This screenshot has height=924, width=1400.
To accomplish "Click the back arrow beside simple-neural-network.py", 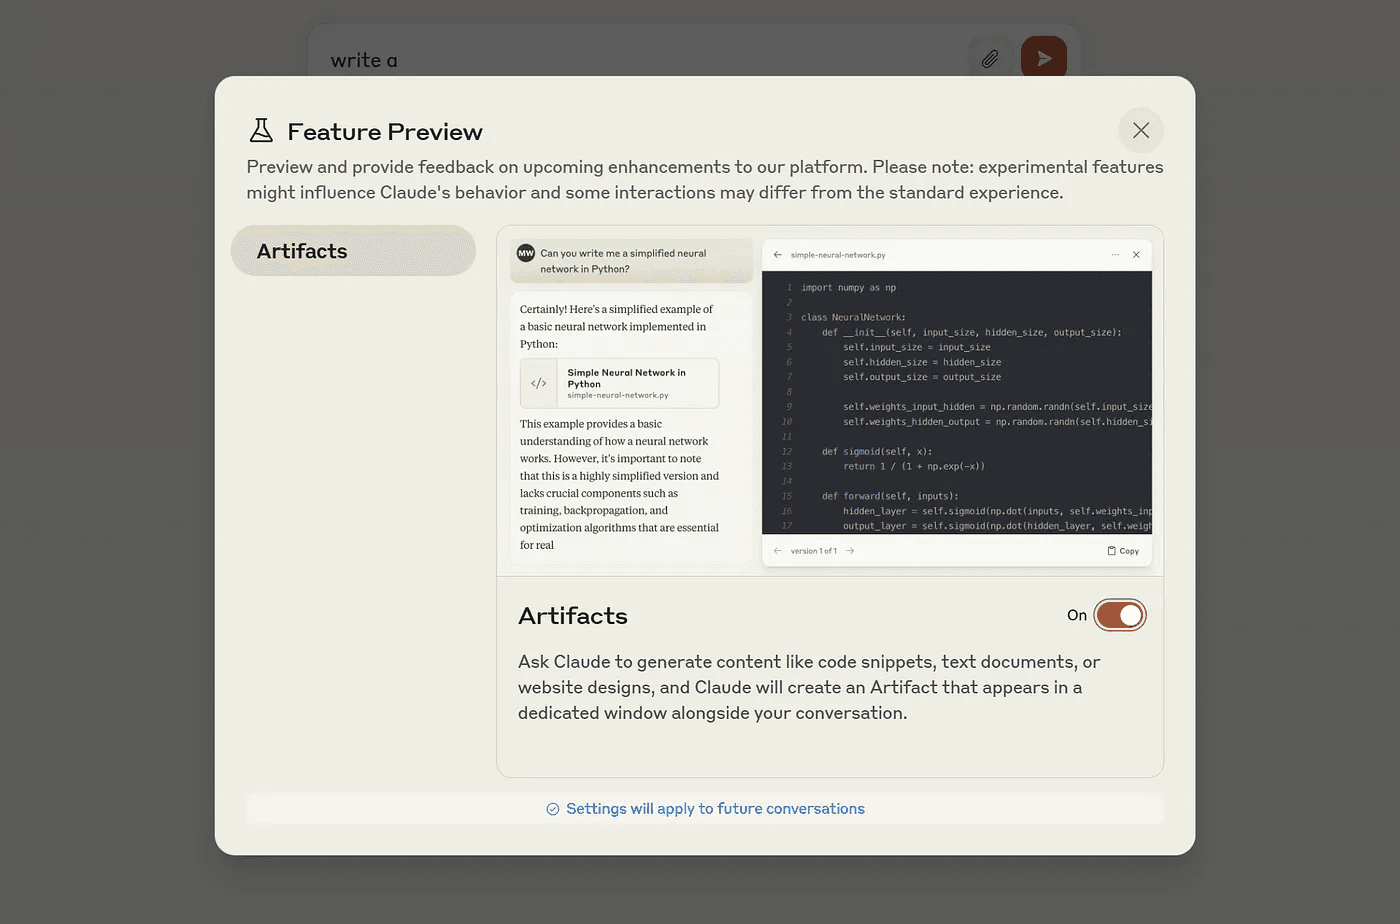I will pyautogui.click(x=778, y=255).
